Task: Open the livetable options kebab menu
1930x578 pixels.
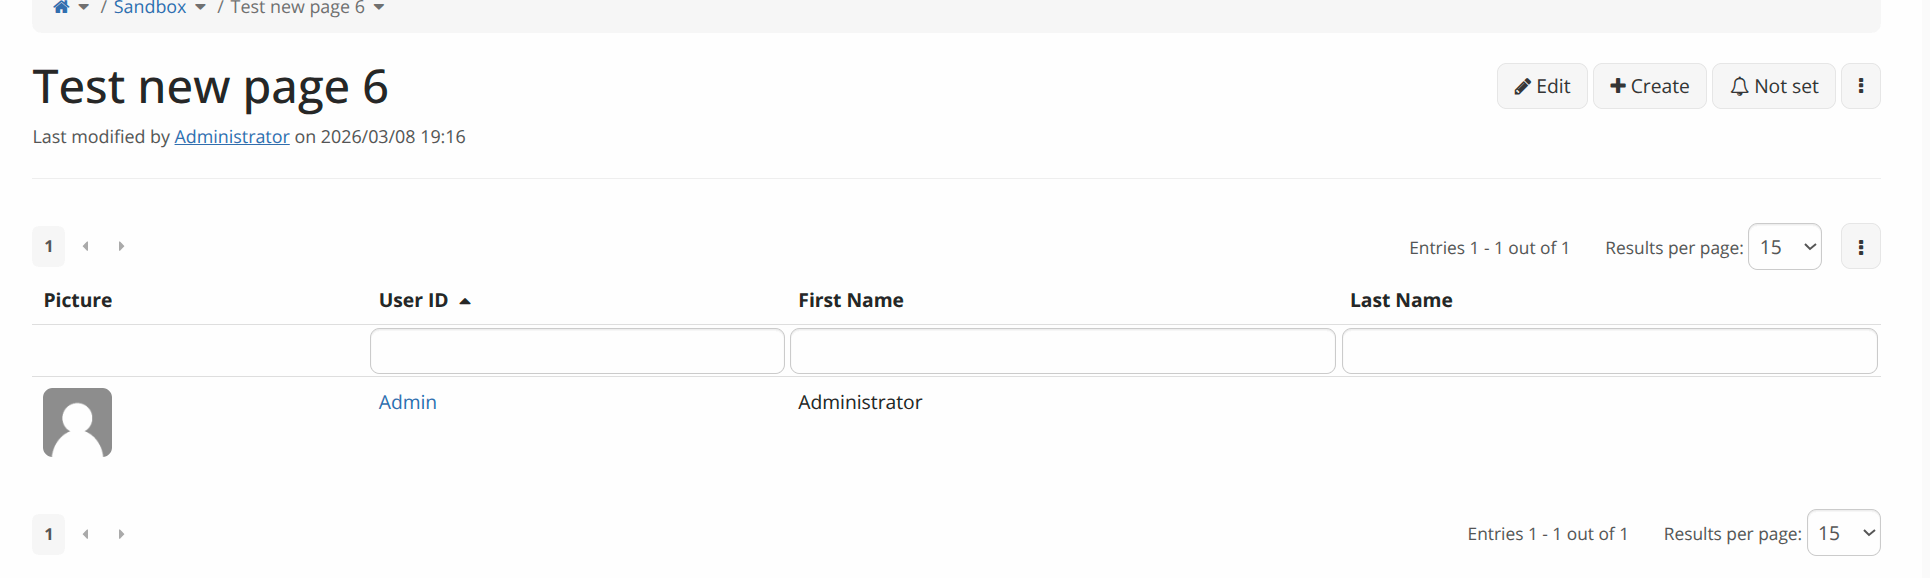Action: pos(1860,247)
